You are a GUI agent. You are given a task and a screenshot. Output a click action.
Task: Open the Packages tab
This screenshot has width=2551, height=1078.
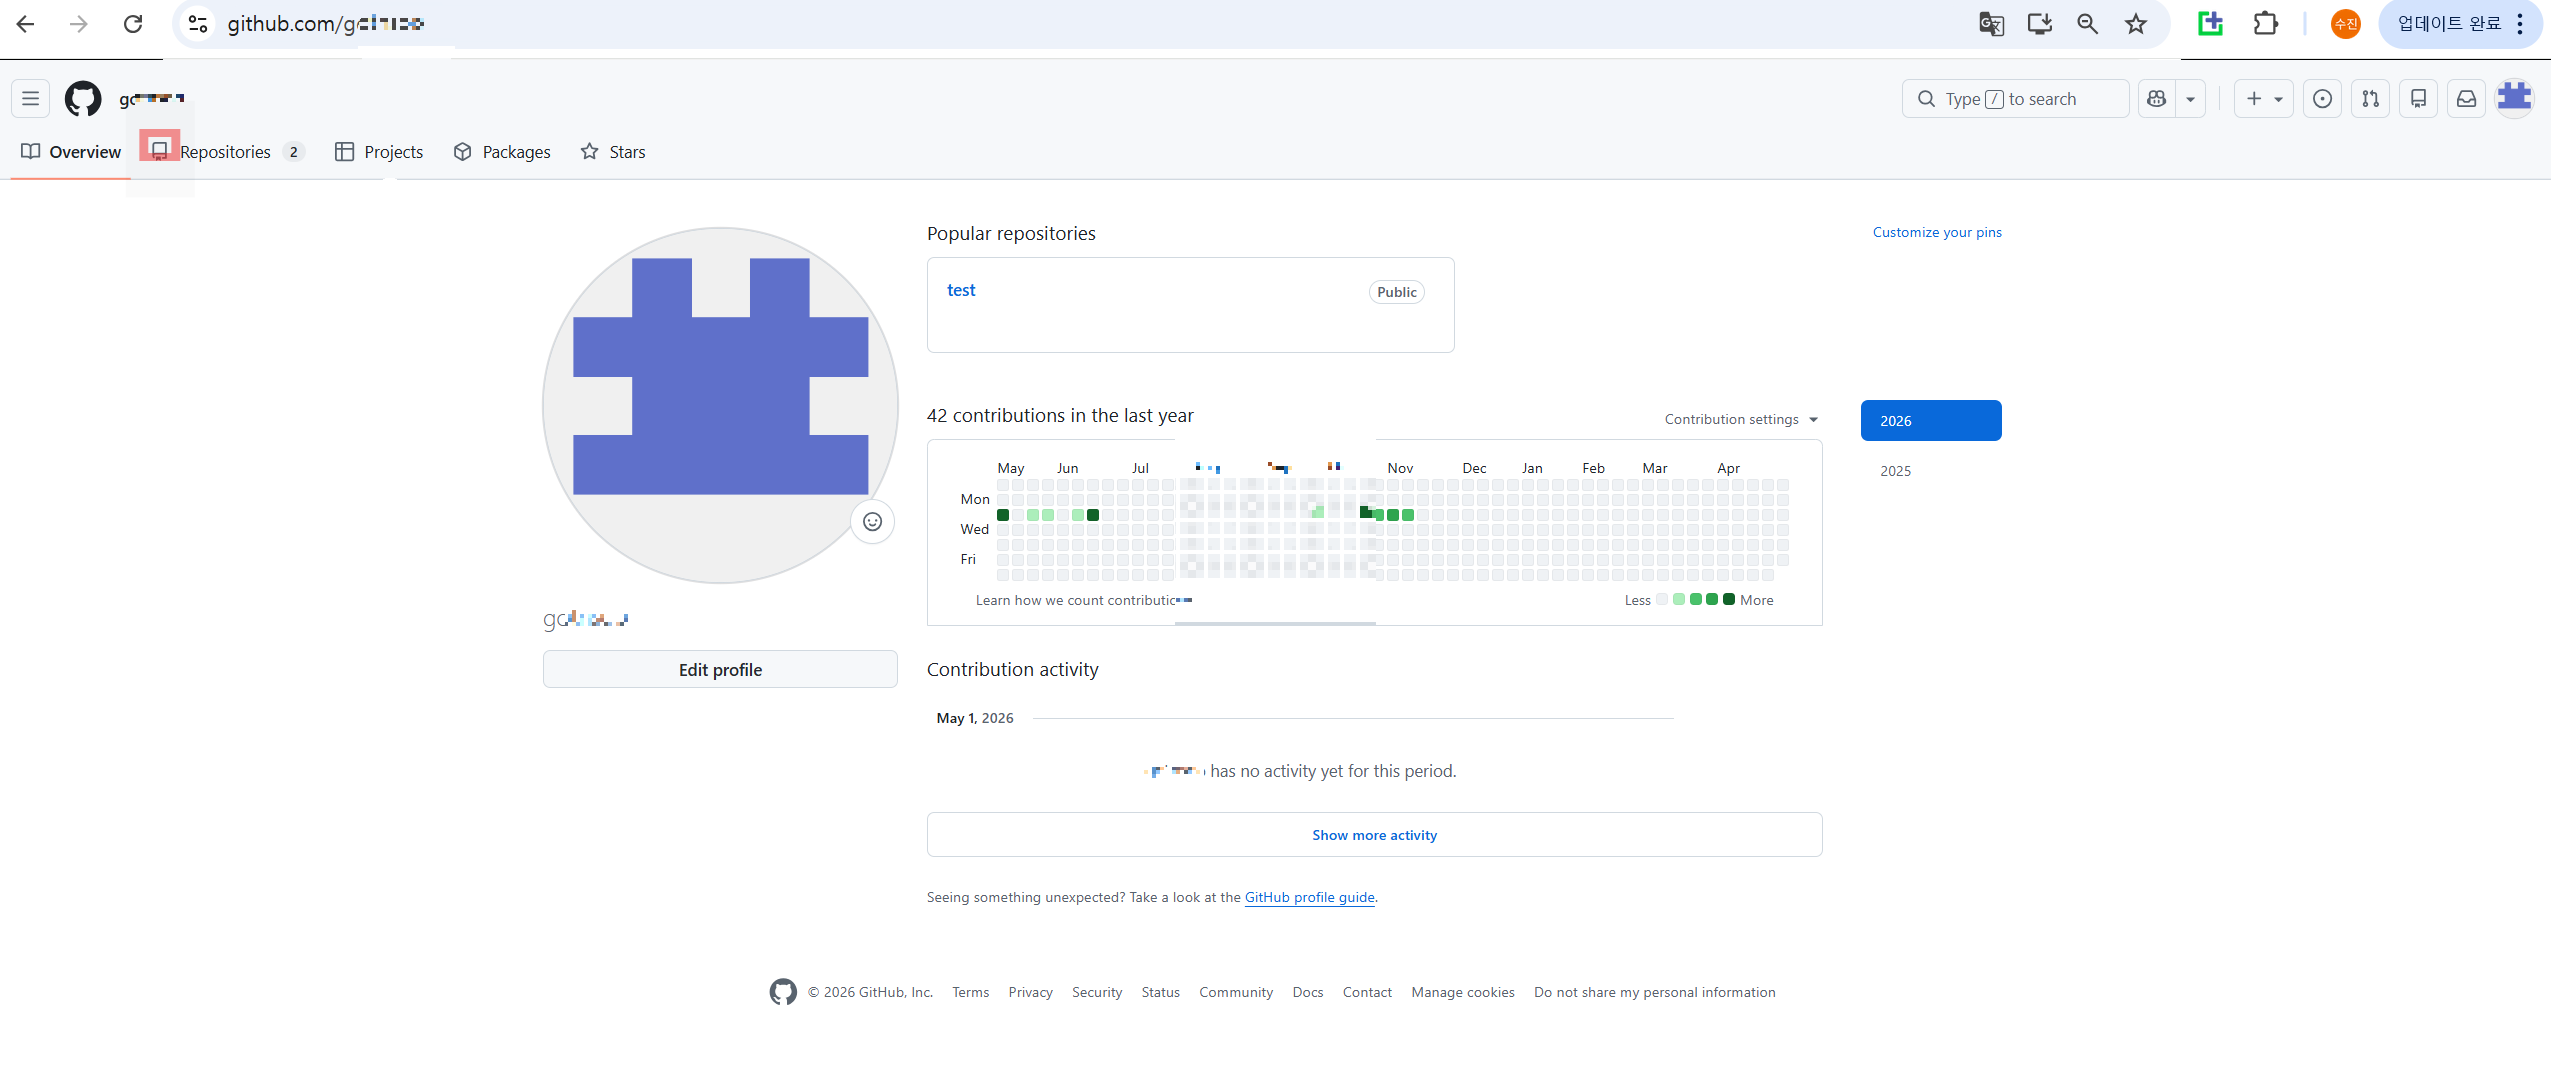[x=502, y=152]
